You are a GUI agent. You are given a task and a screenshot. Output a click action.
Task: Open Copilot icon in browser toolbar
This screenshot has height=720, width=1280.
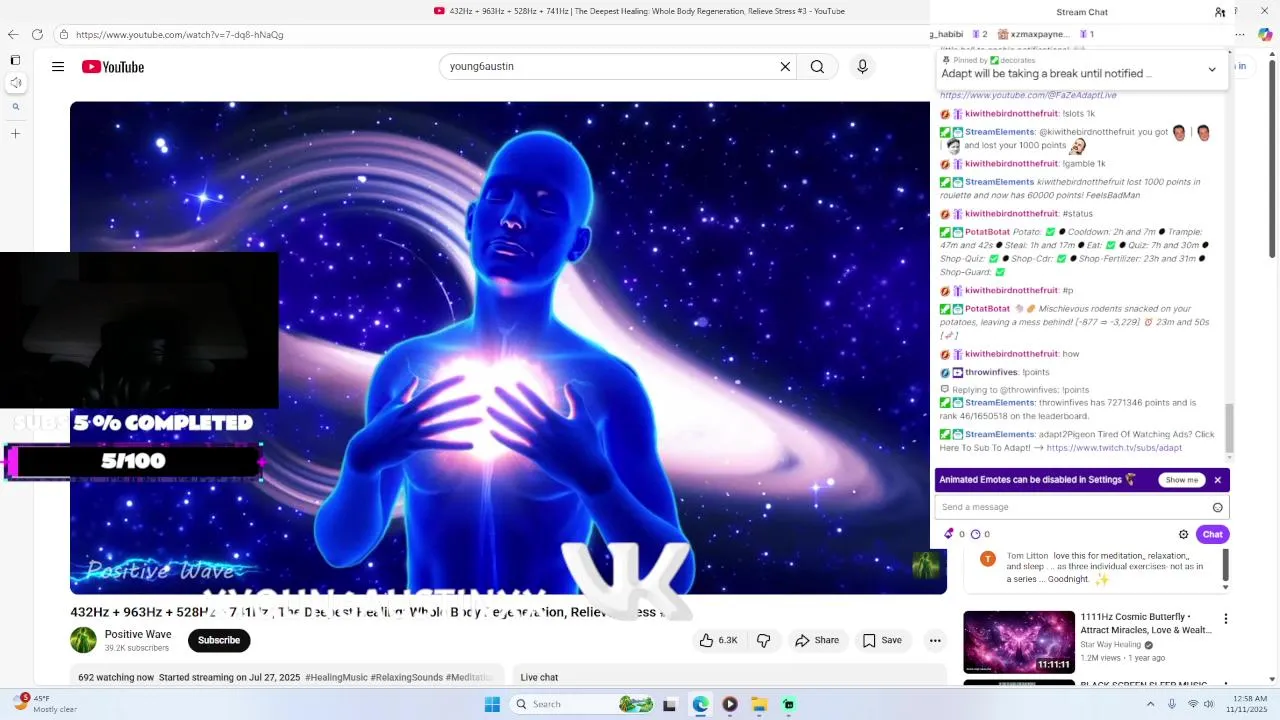click(x=1265, y=34)
